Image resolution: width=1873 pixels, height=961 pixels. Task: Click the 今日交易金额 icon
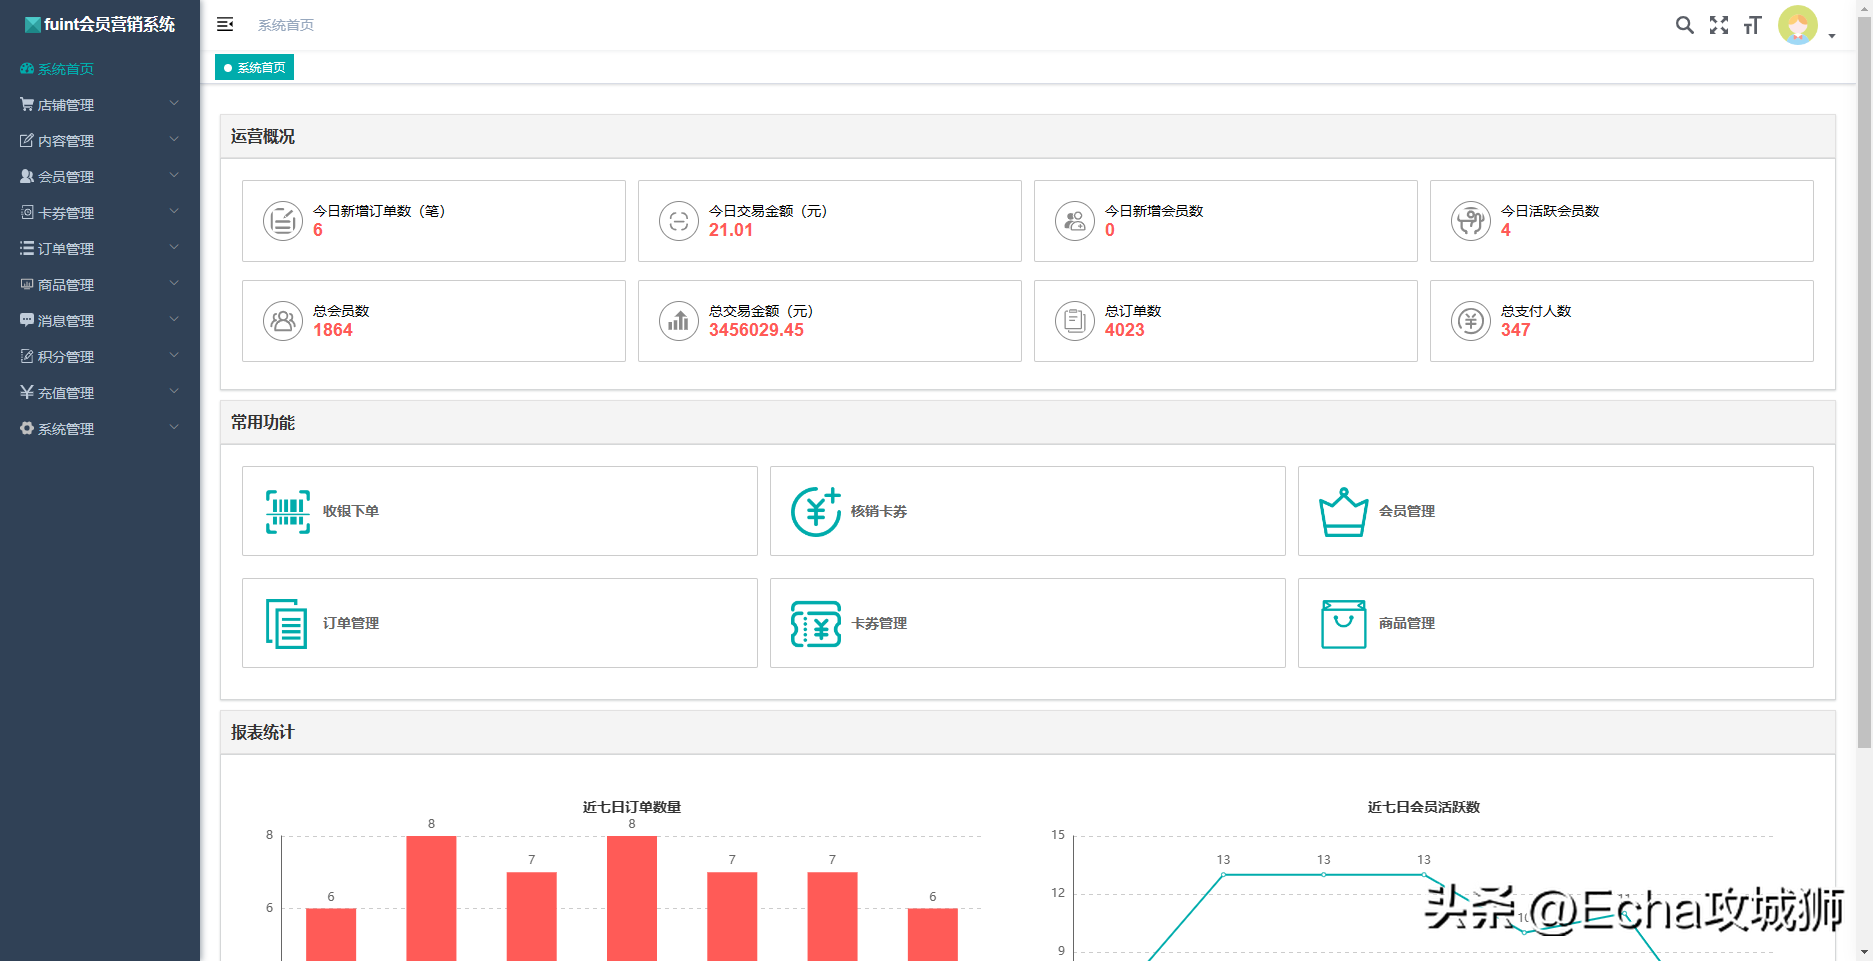[x=679, y=221]
